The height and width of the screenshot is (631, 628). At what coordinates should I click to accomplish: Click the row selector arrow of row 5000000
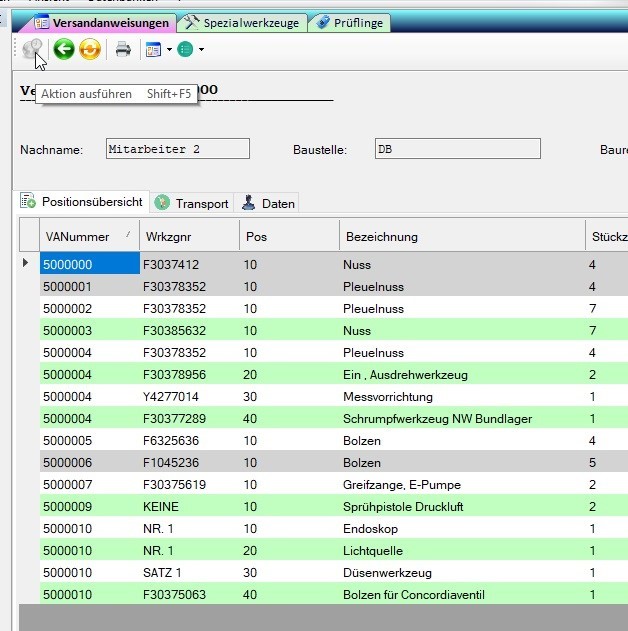pyautogui.click(x=26, y=263)
